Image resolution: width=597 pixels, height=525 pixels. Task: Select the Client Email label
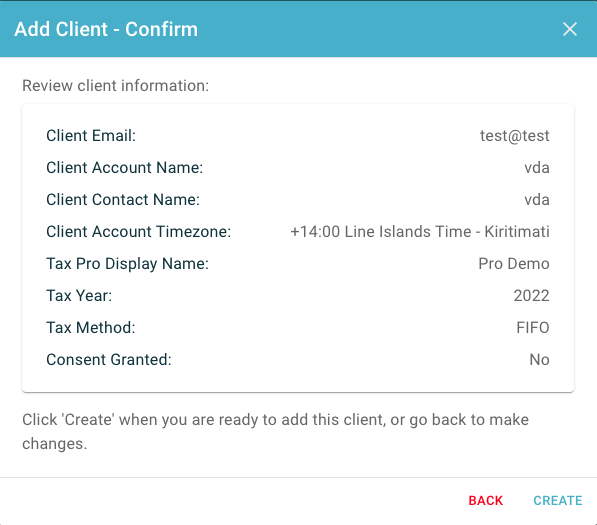click(x=91, y=136)
